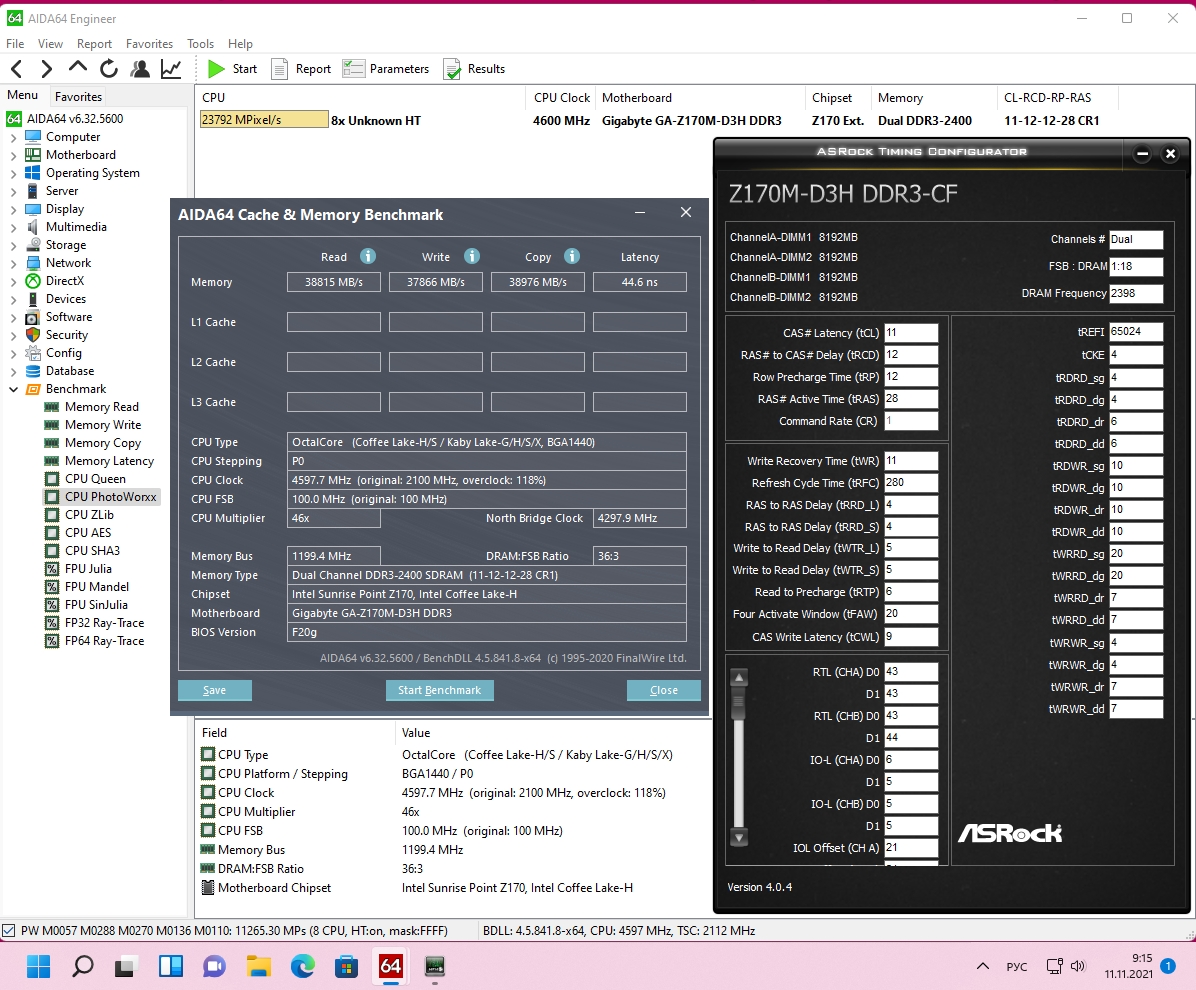Open Memory Read benchmark

tap(101, 407)
